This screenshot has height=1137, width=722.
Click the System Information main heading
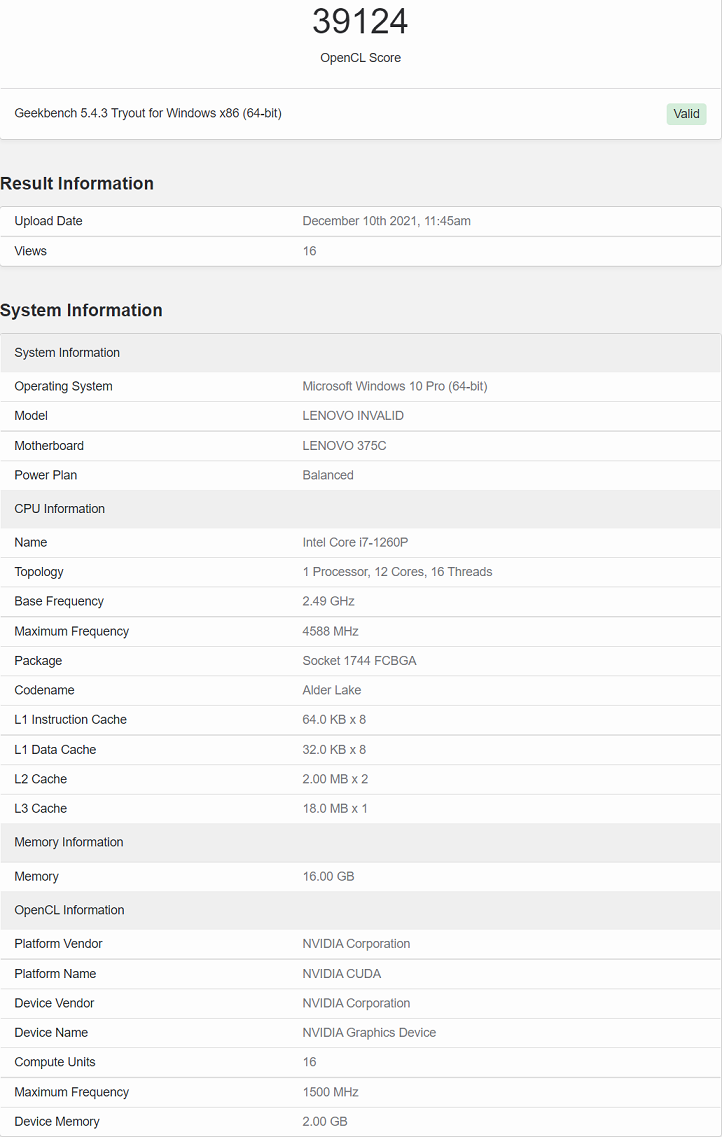click(x=81, y=310)
